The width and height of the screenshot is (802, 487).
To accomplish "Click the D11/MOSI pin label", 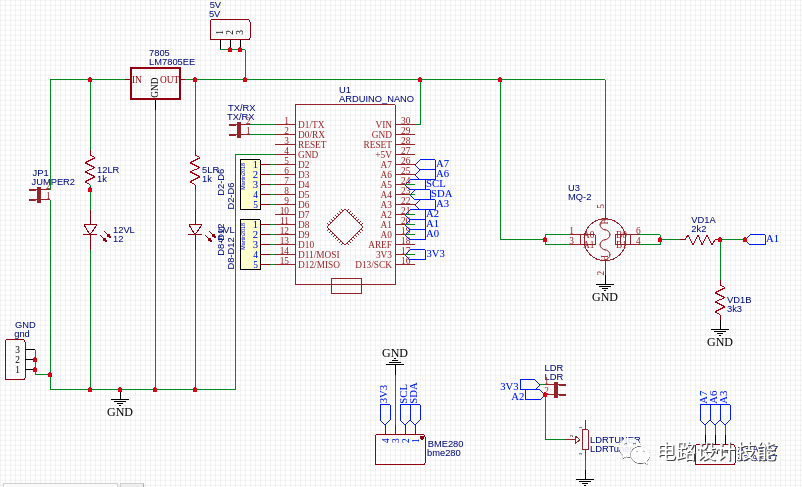I will (319, 254).
